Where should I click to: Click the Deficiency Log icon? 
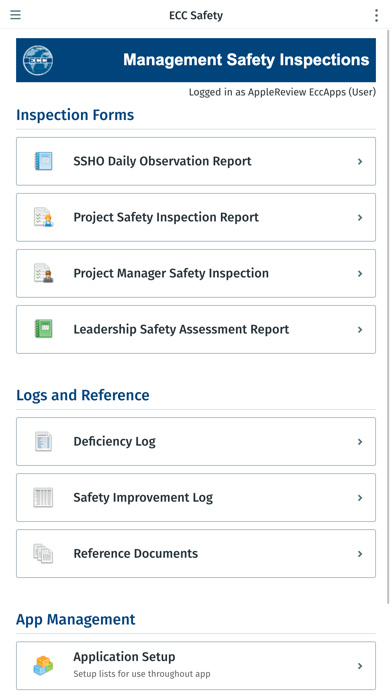click(44, 441)
